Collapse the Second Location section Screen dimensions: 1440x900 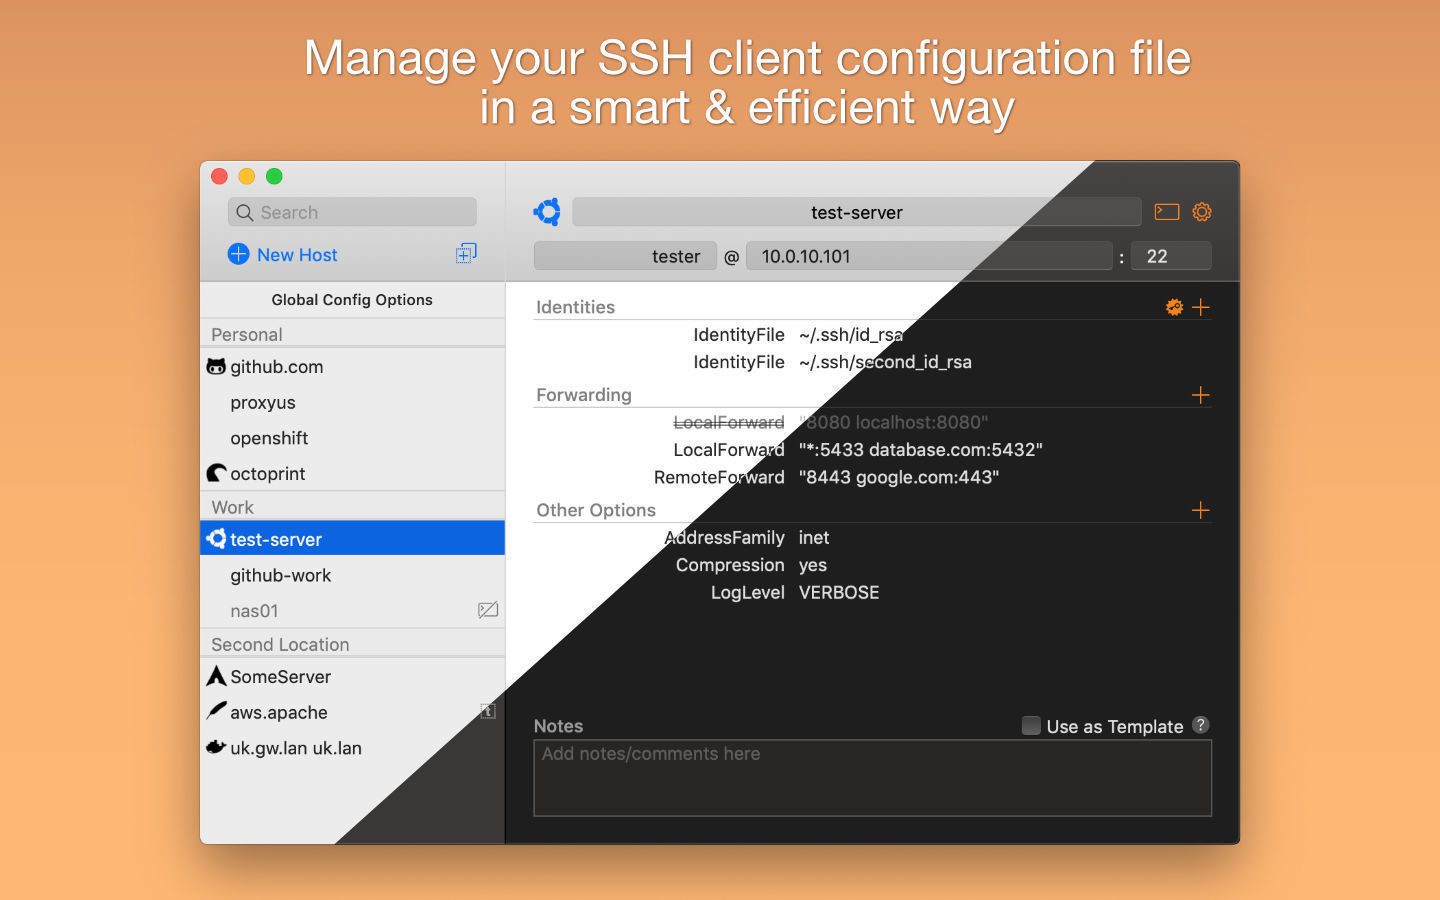(280, 644)
